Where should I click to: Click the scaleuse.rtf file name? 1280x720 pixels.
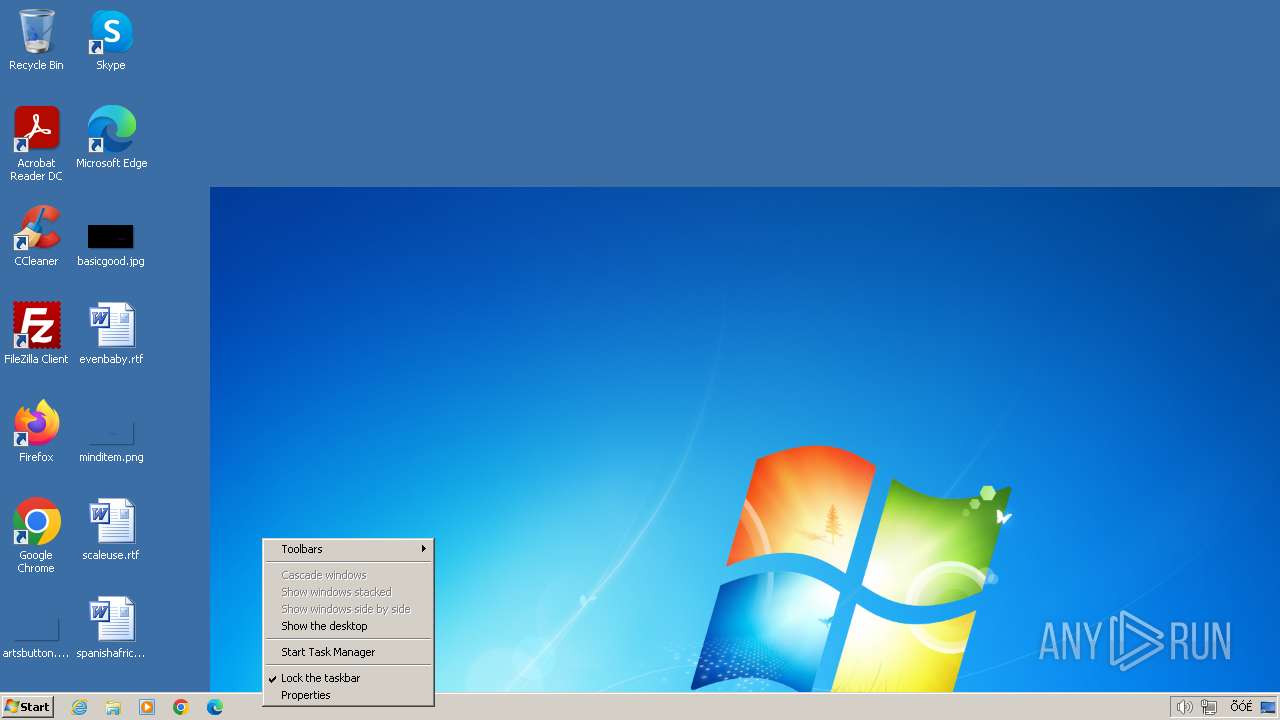click(111, 555)
